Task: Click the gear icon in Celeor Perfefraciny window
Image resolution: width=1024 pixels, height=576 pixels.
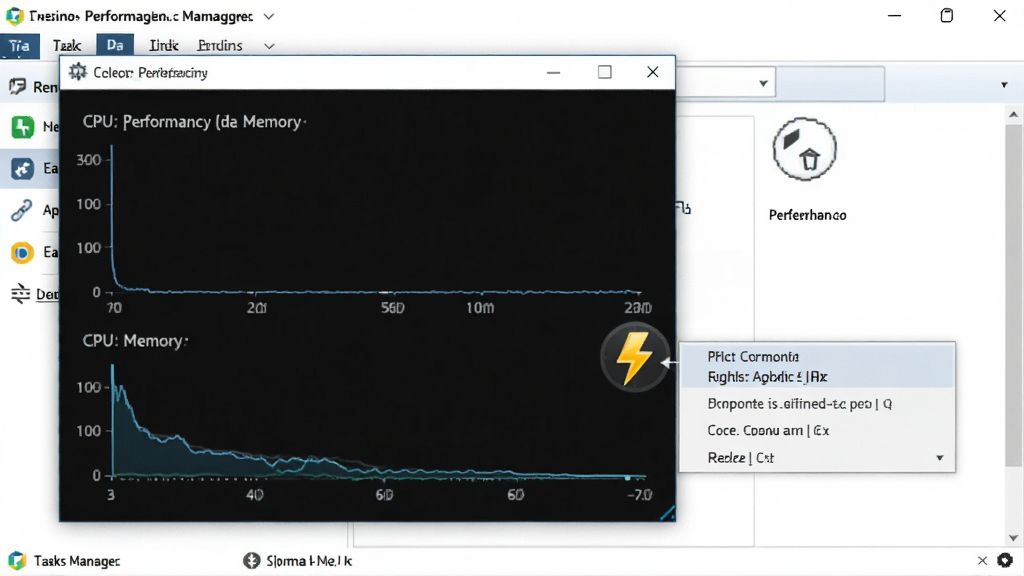Action: (x=78, y=72)
